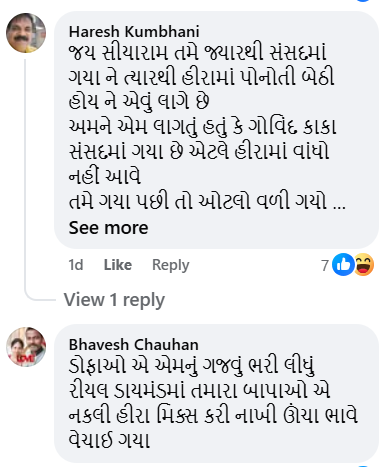This screenshot has height=467, width=387.
Task: Click the last line વેચાઈ ગયા
Action: [109, 440]
